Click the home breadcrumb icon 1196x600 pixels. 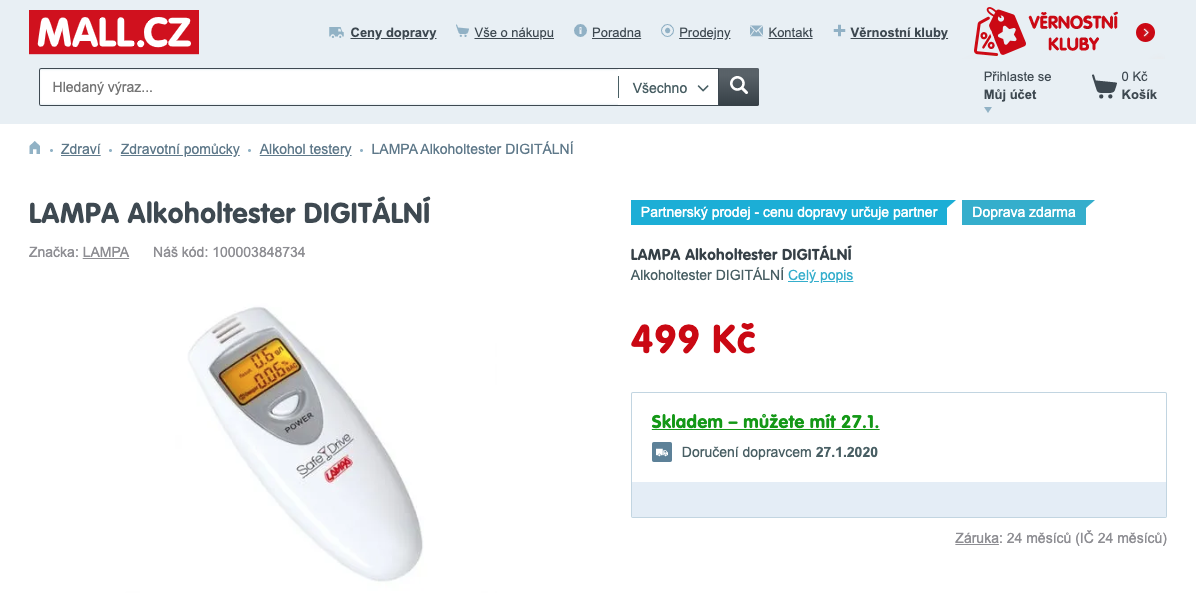34,148
